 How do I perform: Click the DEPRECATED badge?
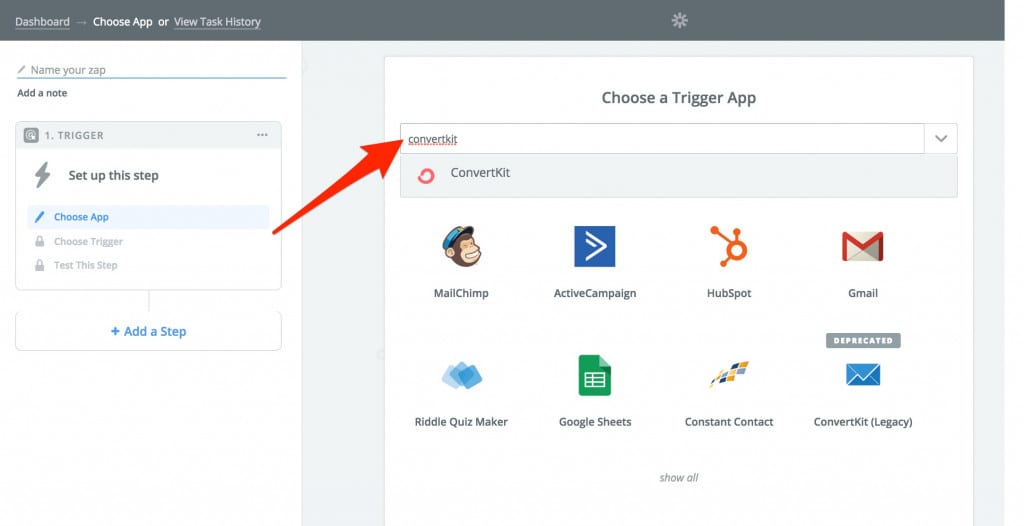[863, 340]
